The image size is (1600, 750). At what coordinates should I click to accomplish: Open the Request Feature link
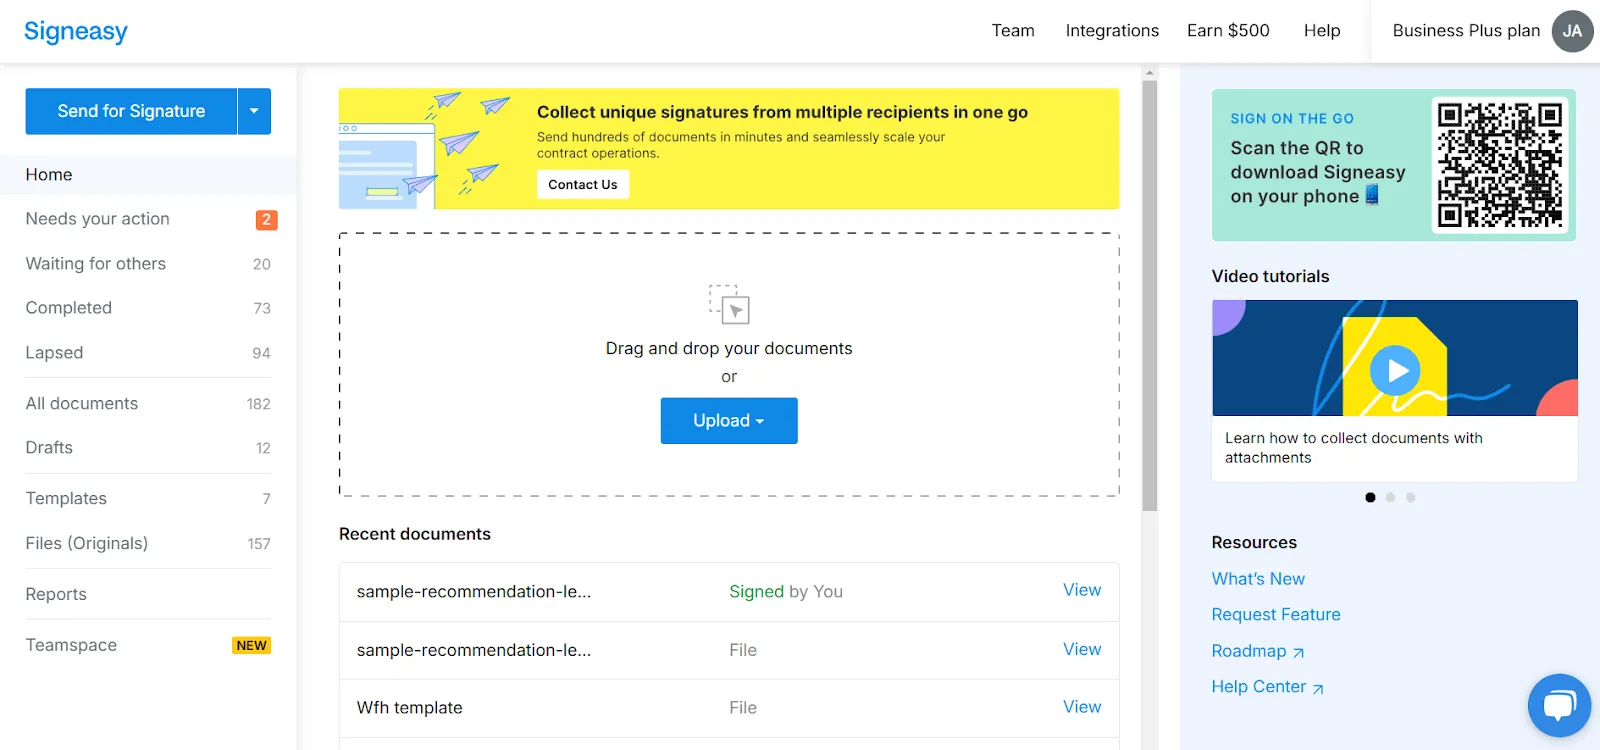1276,615
